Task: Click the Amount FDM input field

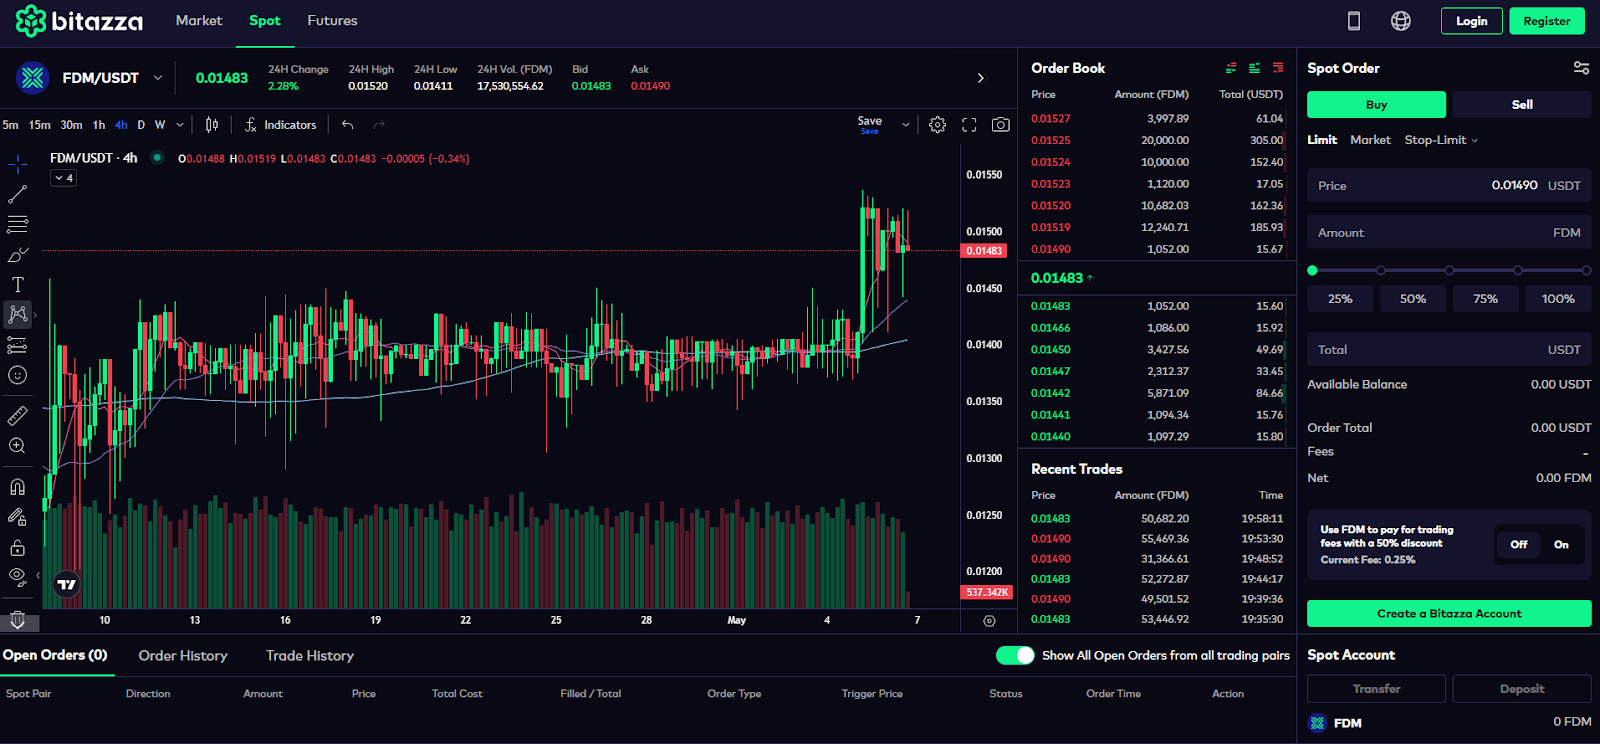Action: [1449, 233]
